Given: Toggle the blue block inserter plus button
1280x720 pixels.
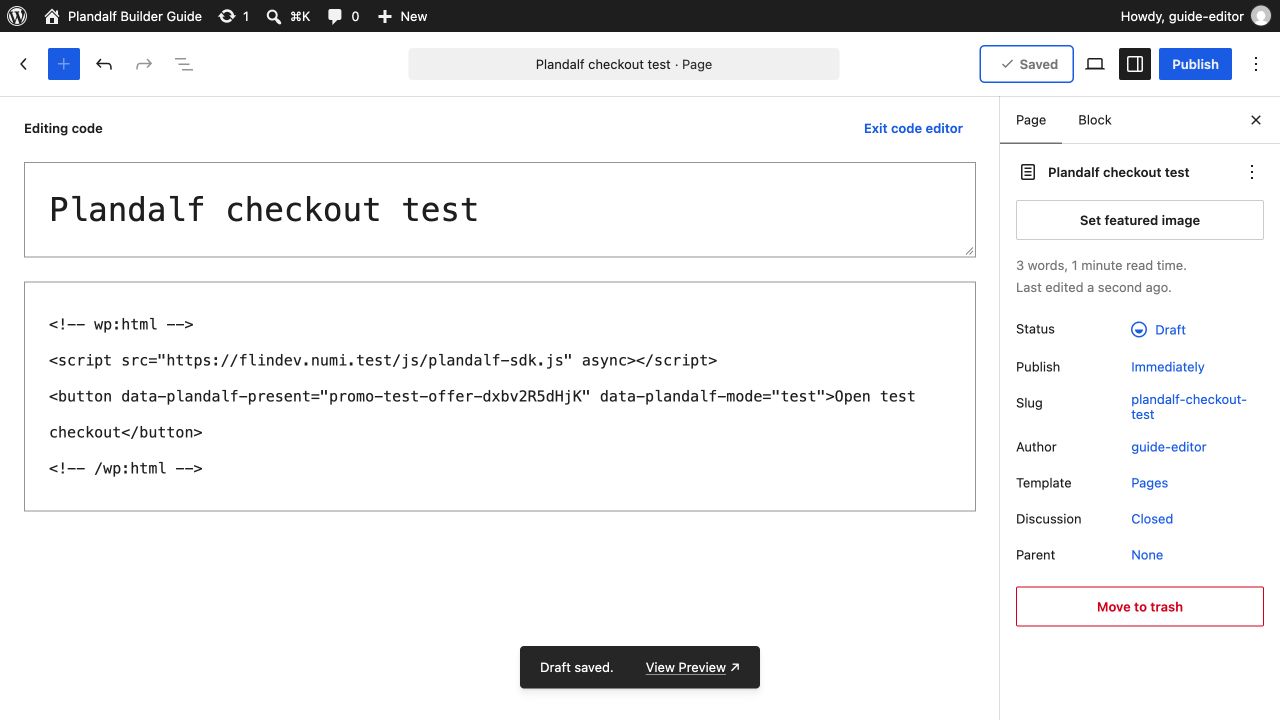Looking at the screenshot, I should click(x=63, y=64).
